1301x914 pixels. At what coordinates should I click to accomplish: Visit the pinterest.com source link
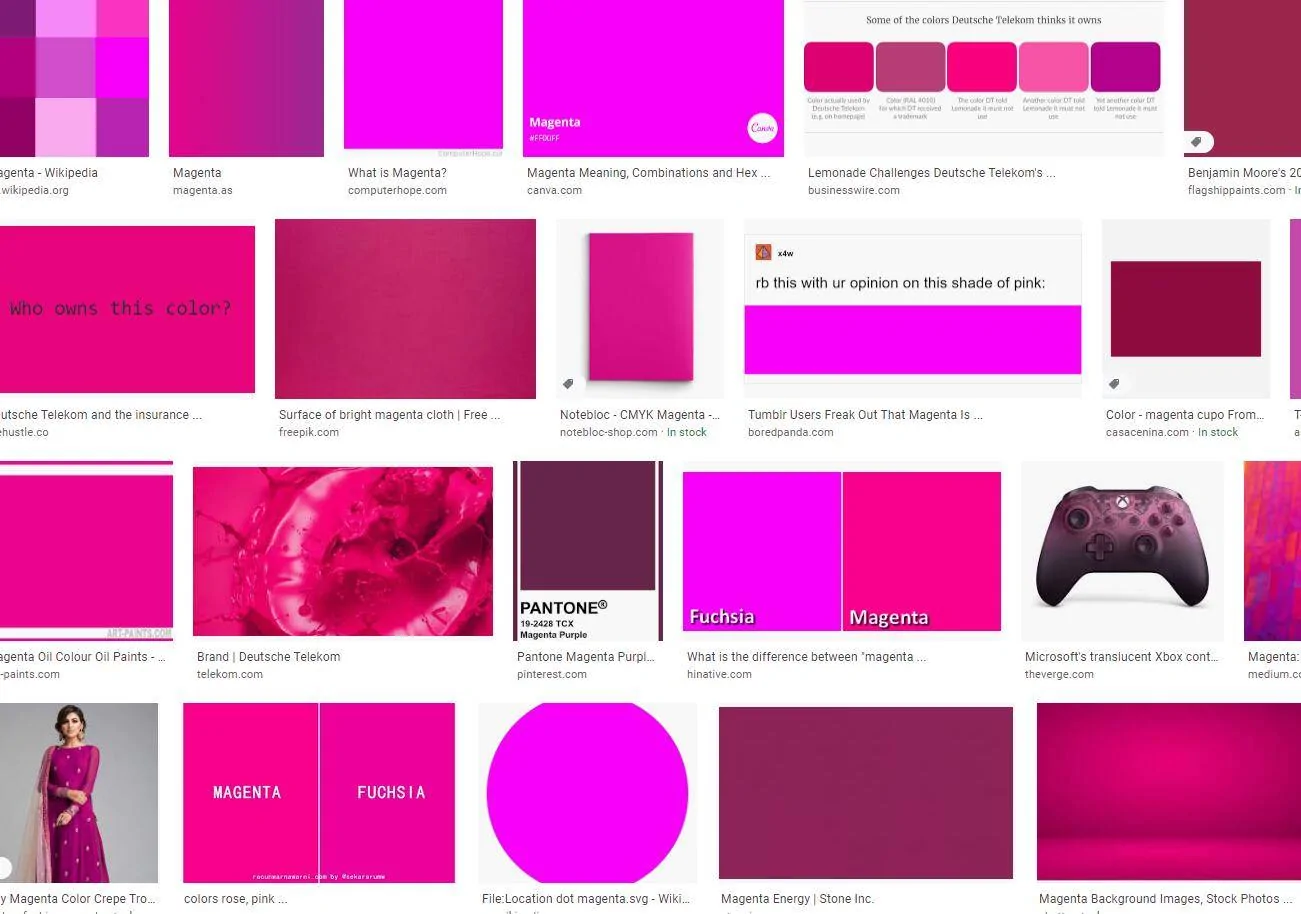(552, 674)
